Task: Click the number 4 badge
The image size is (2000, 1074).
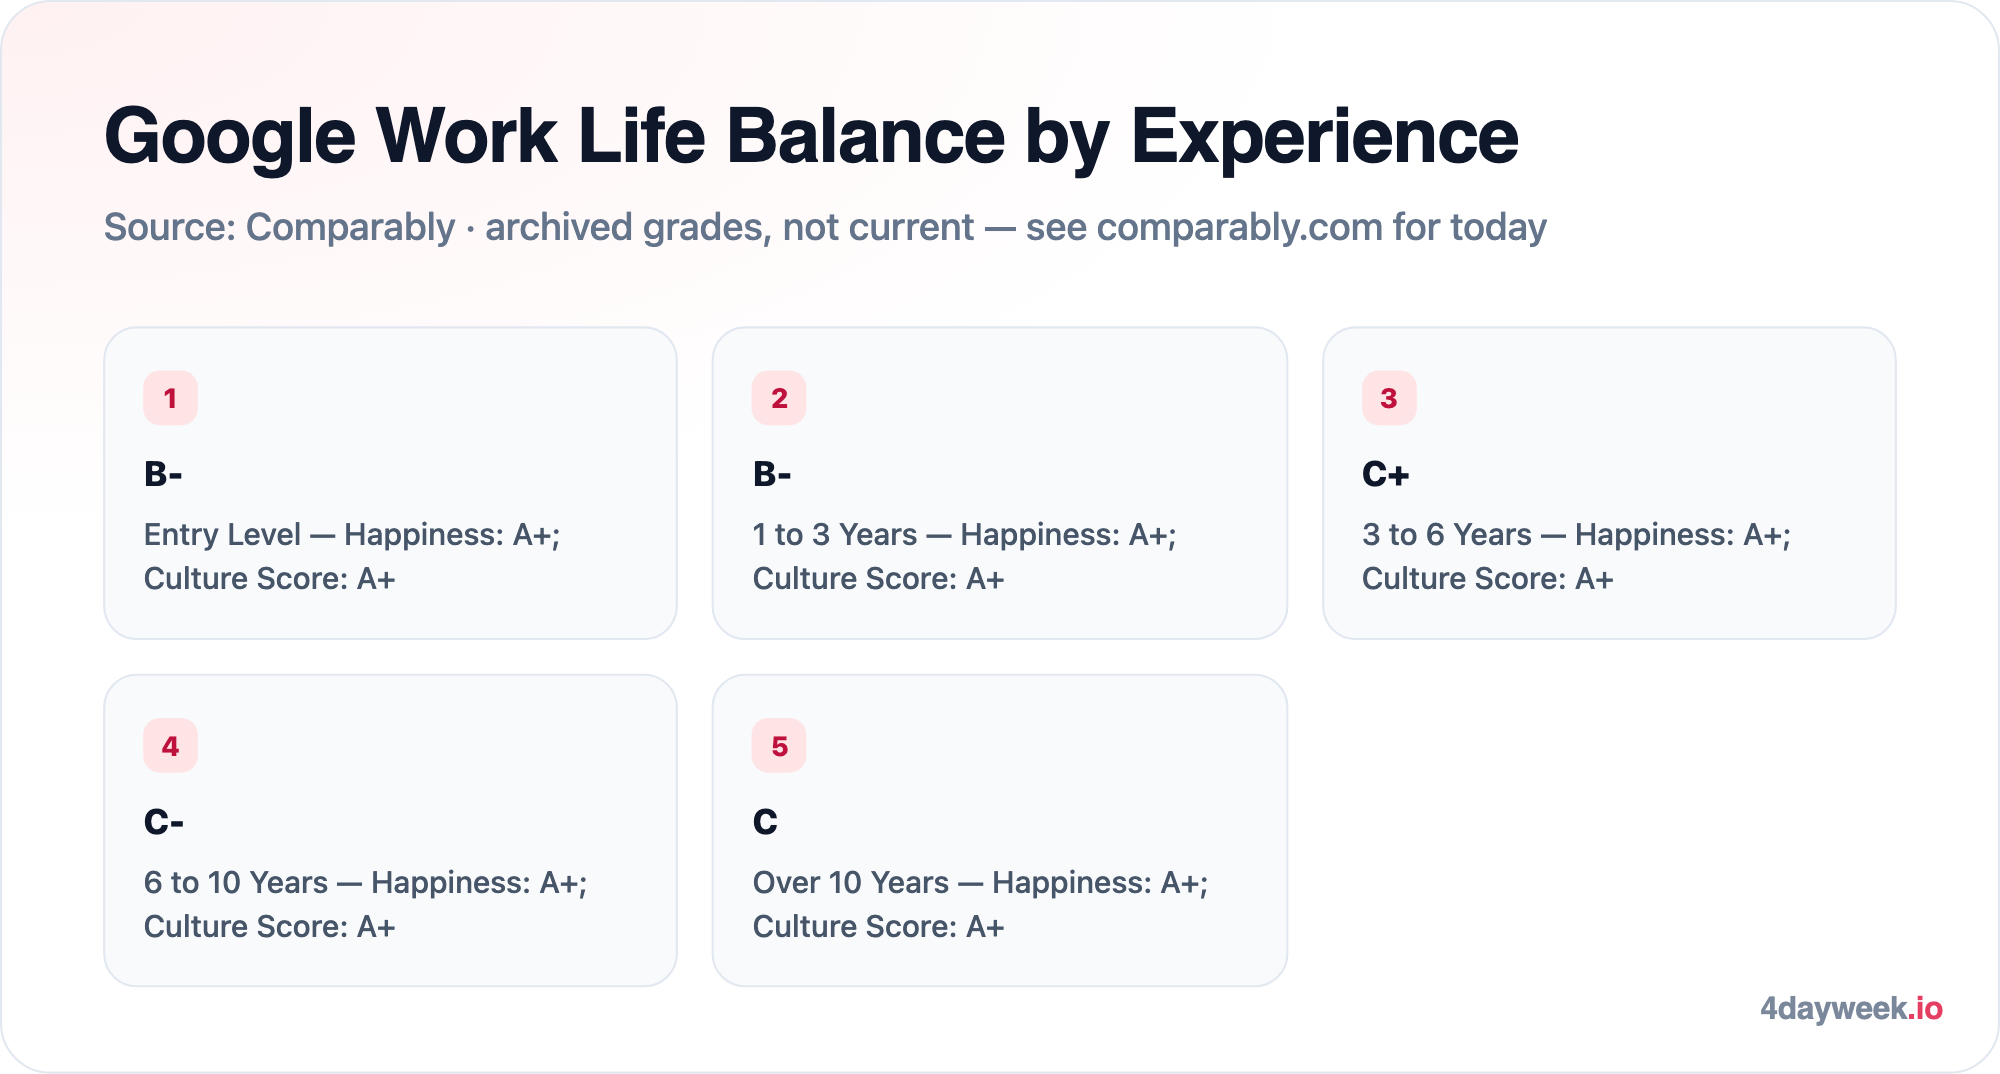Action: [170, 746]
